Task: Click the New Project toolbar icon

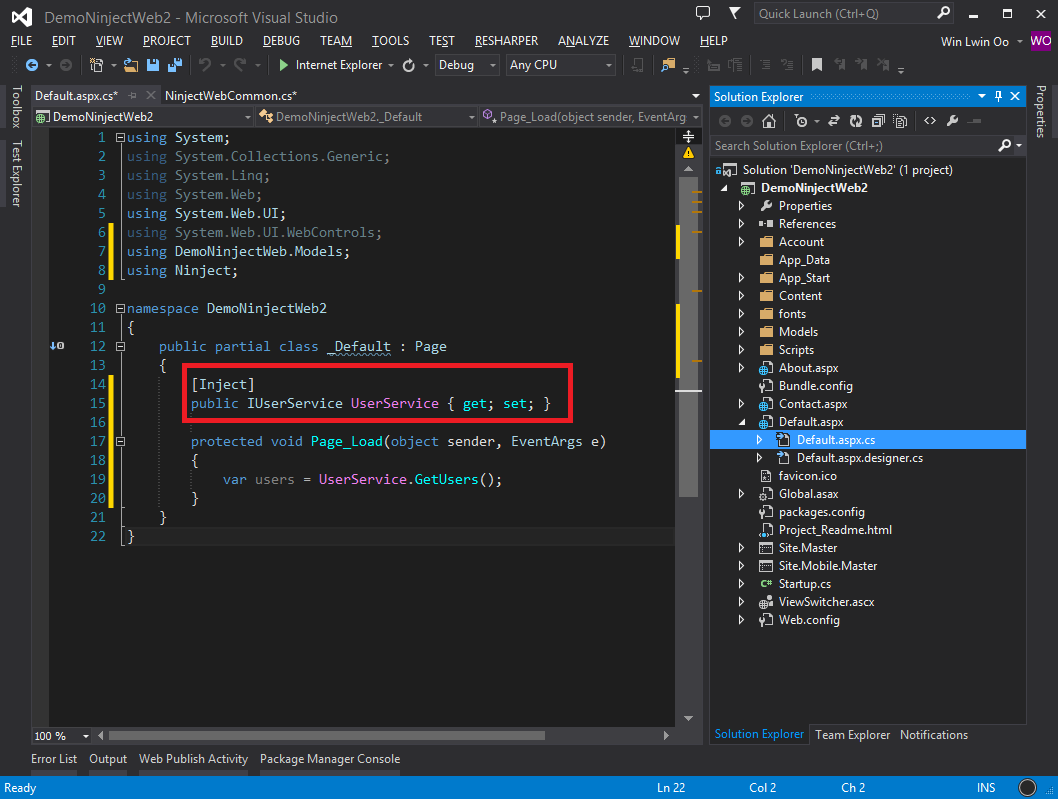Action: (96, 65)
